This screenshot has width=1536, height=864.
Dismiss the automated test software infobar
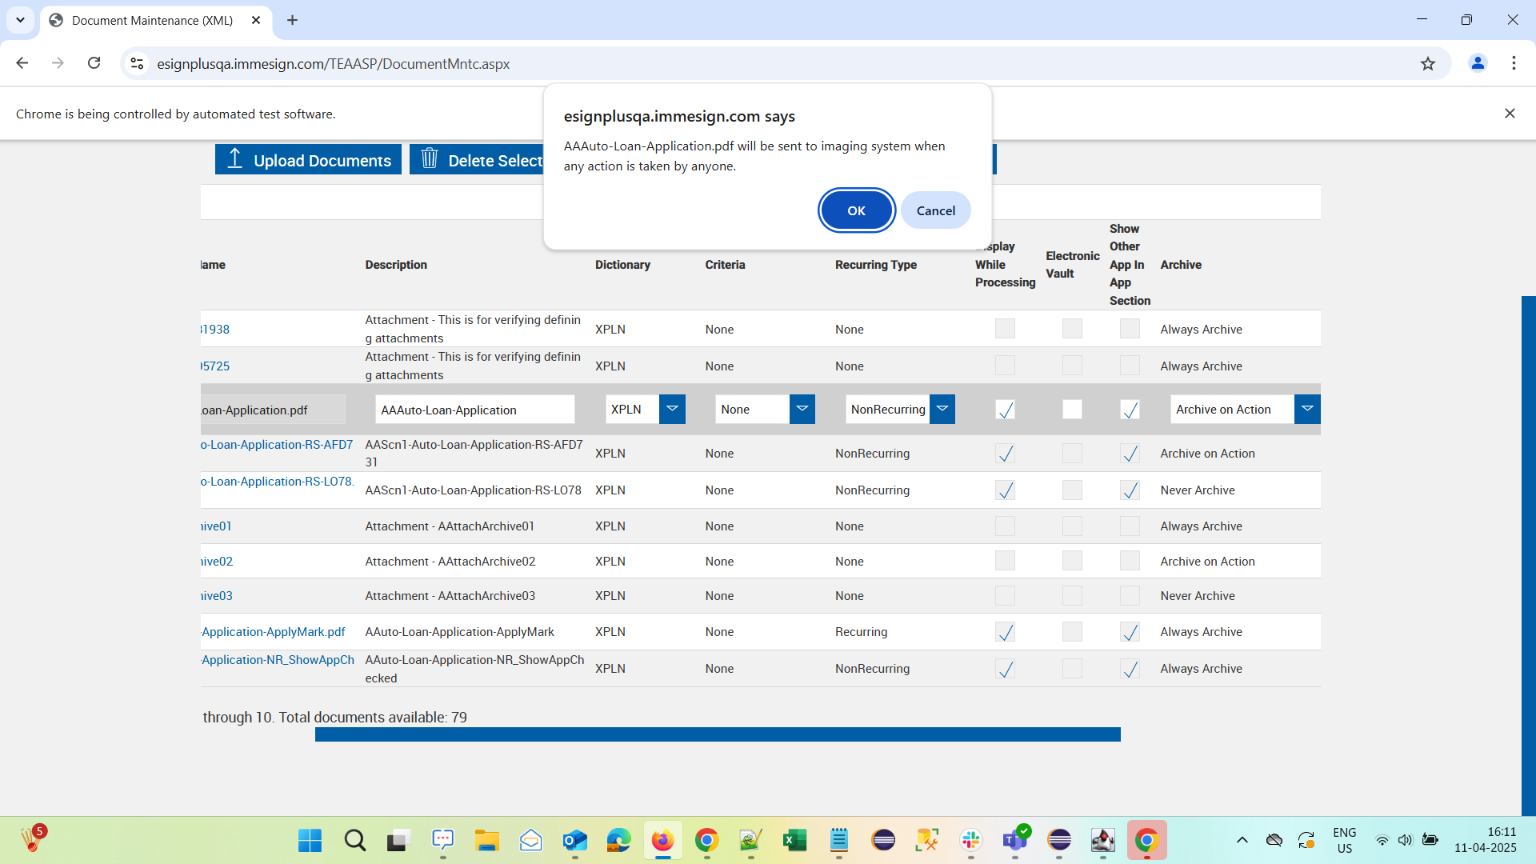[x=1509, y=114]
